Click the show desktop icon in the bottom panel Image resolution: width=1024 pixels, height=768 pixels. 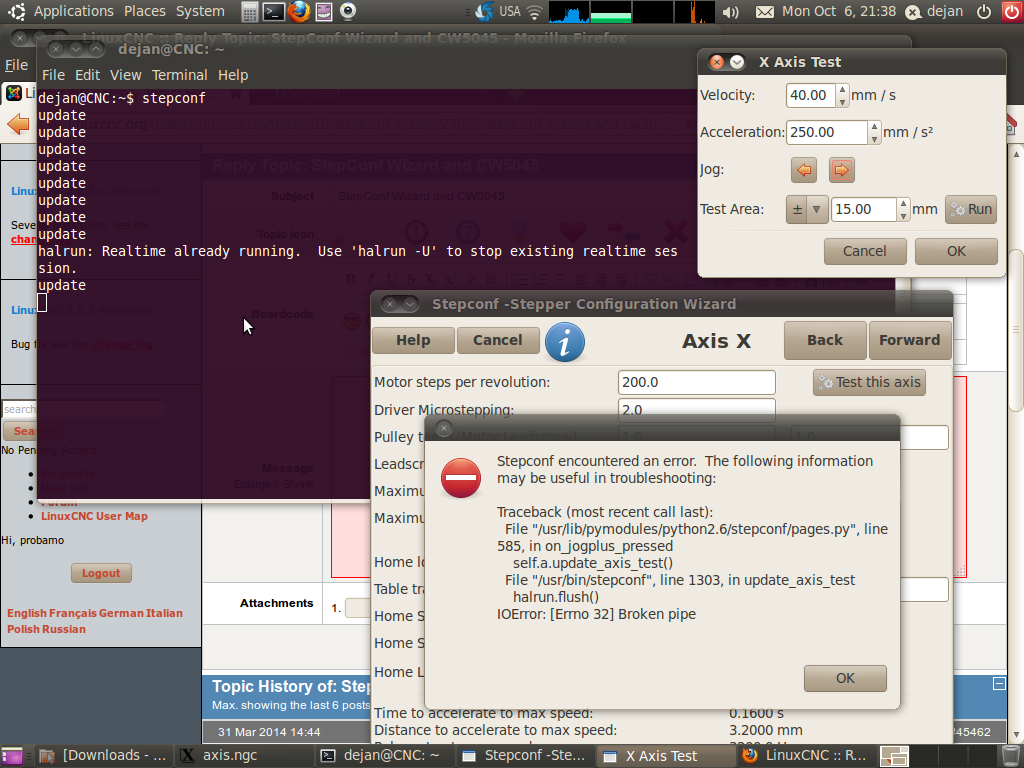click(12, 756)
